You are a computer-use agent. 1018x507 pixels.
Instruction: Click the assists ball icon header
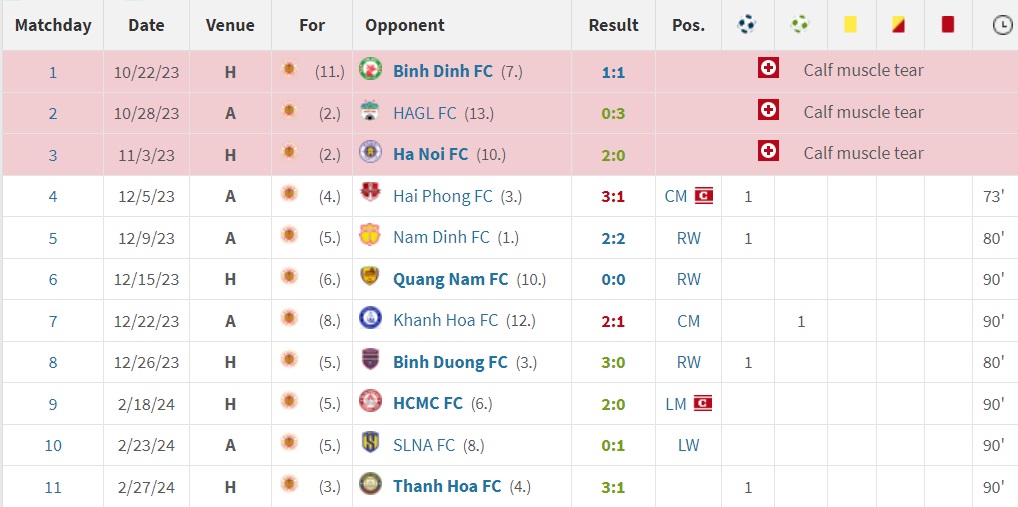click(800, 25)
